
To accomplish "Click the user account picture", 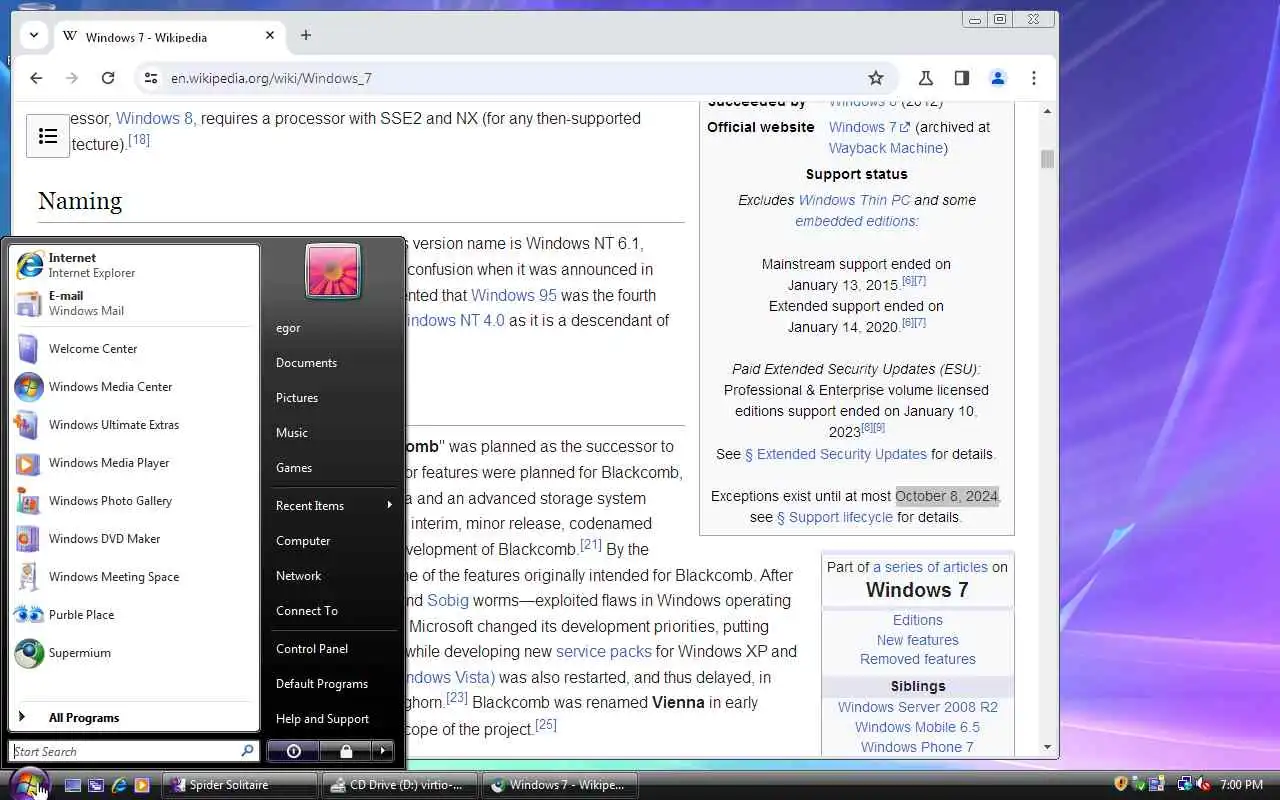I will [333, 271].
